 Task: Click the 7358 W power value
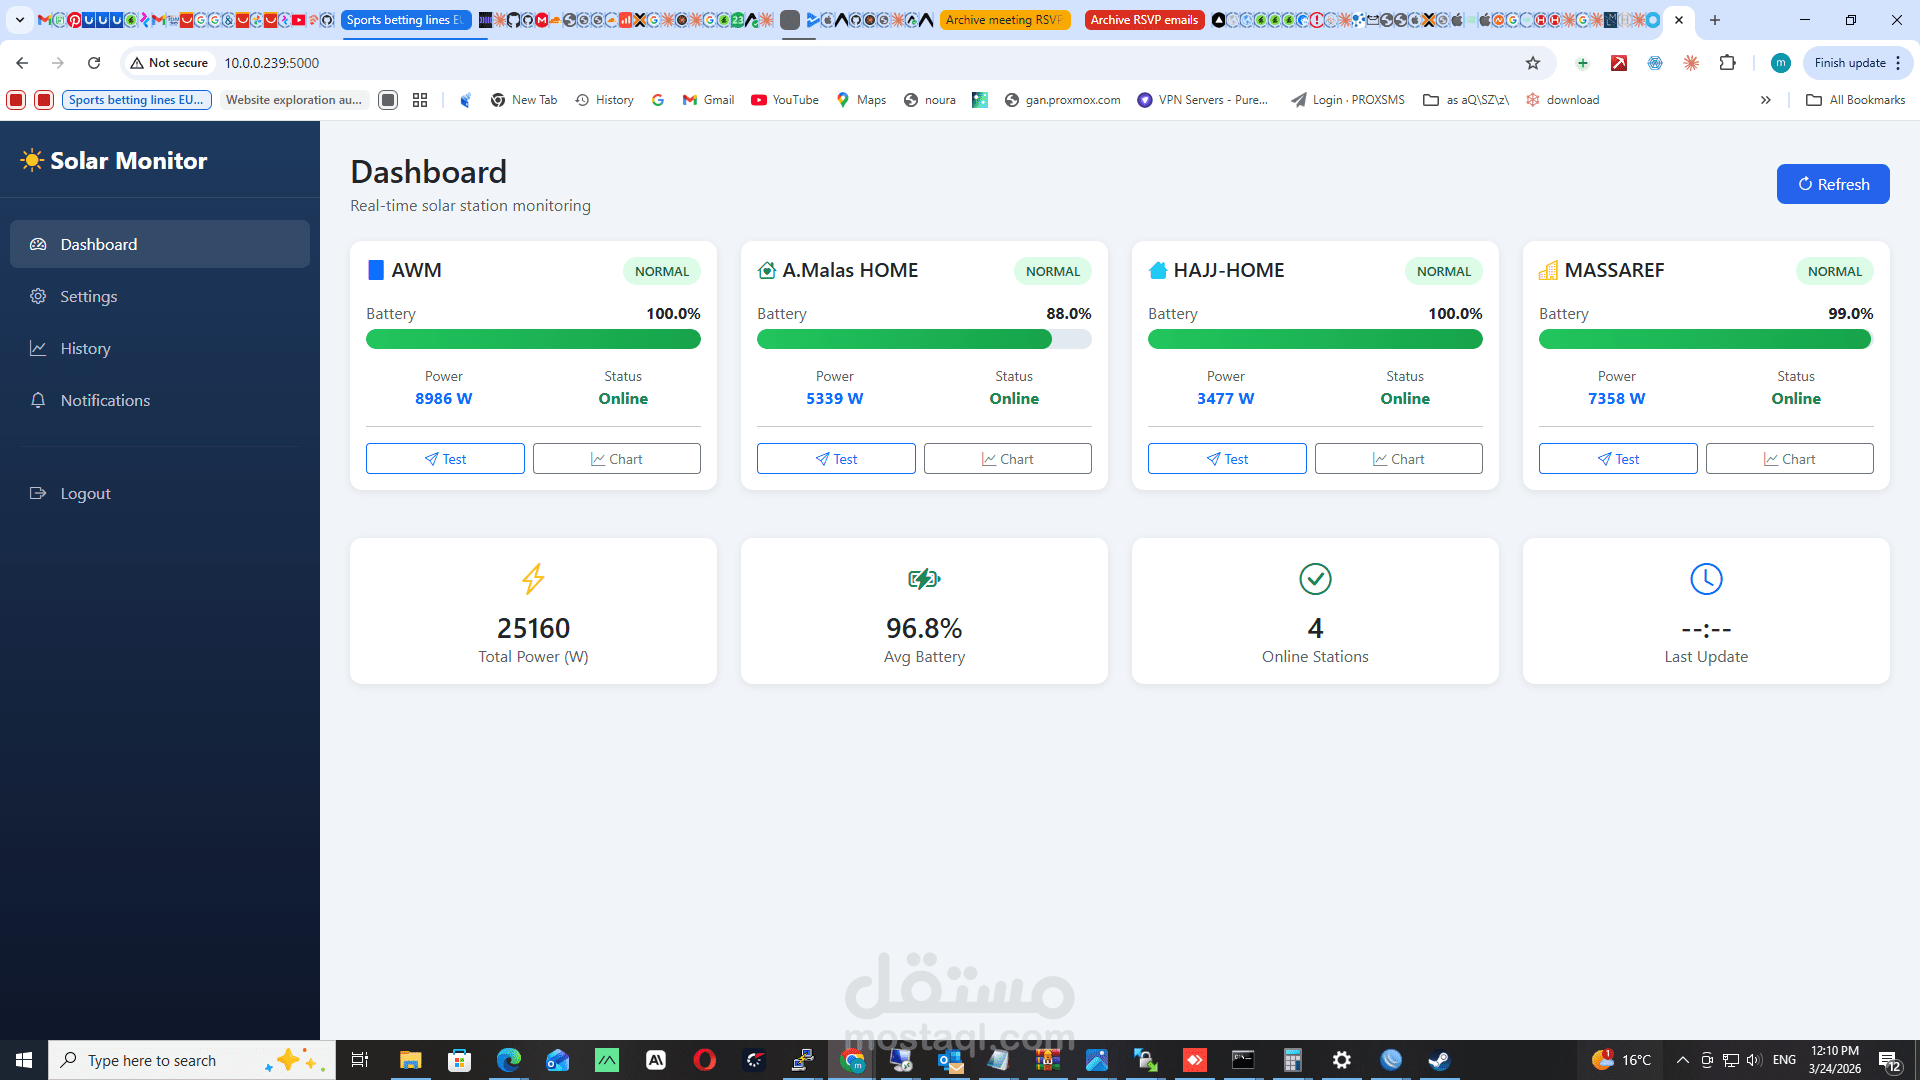point(1617,398)
